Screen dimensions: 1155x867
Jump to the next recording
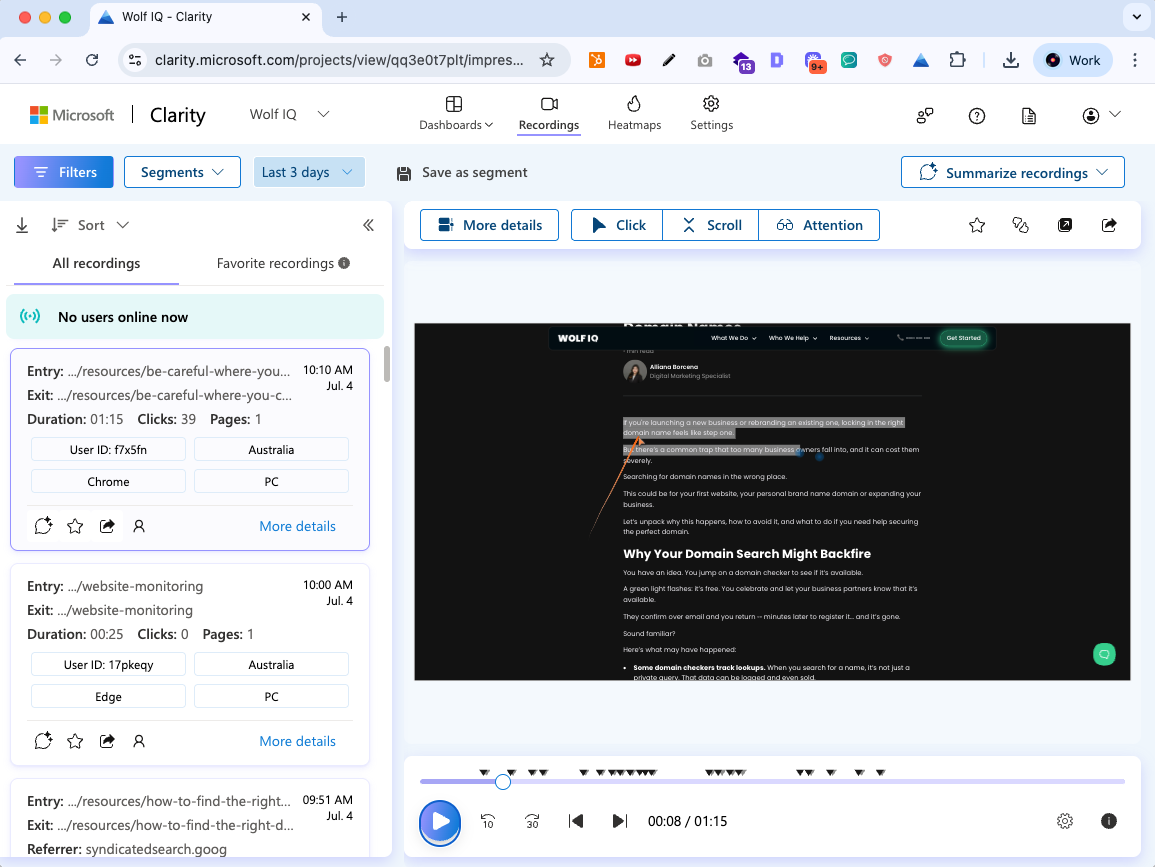(619, 821)
